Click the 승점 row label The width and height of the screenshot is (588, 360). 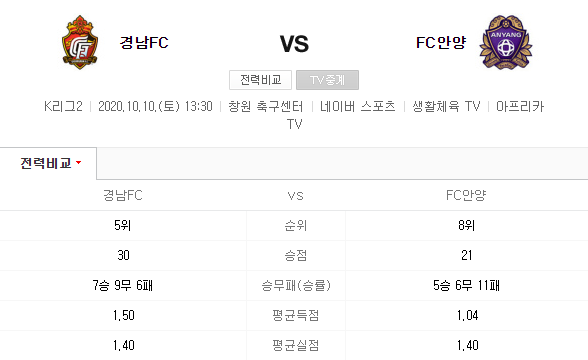[x=296, y=255]
